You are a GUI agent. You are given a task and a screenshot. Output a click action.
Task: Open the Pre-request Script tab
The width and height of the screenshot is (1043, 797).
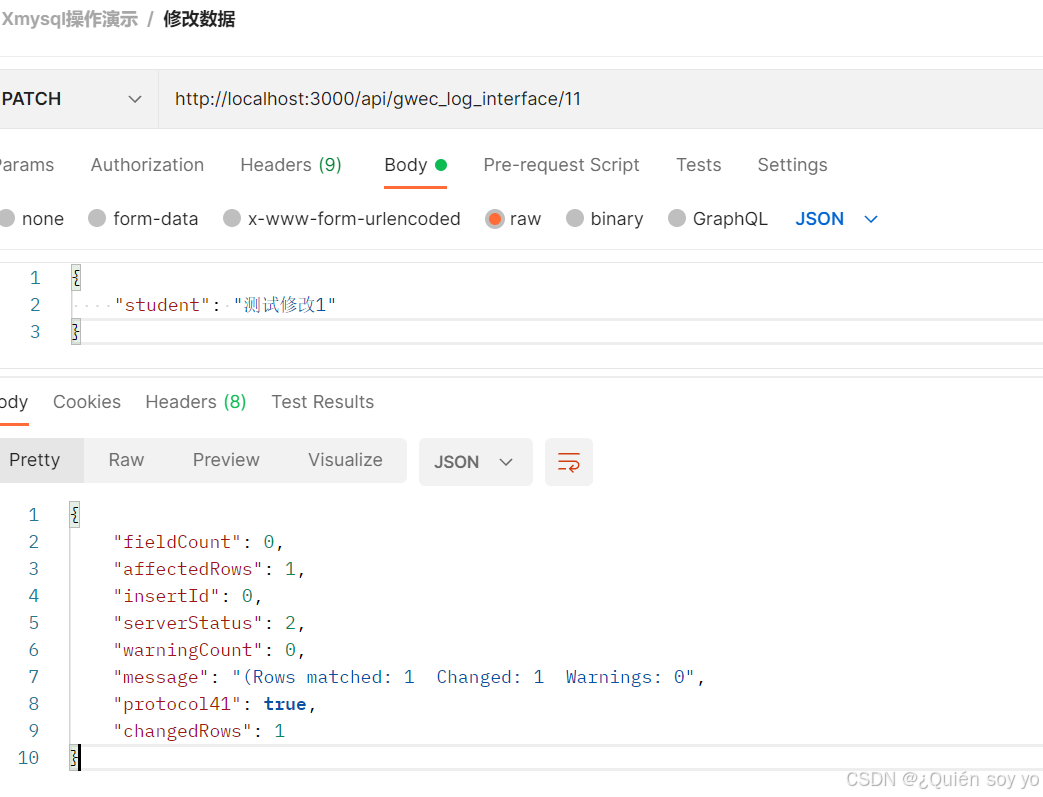pos(561,165)
